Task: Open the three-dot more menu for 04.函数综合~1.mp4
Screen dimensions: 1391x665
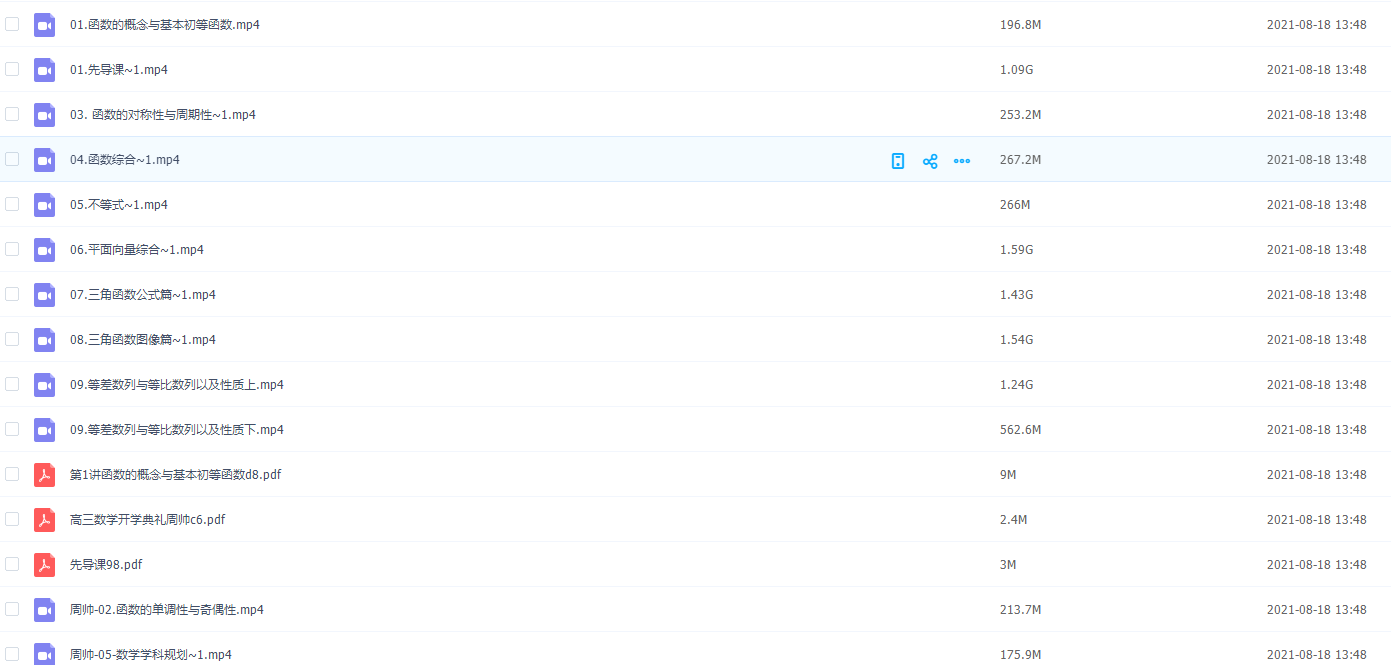Action: [x=962, y=160]
